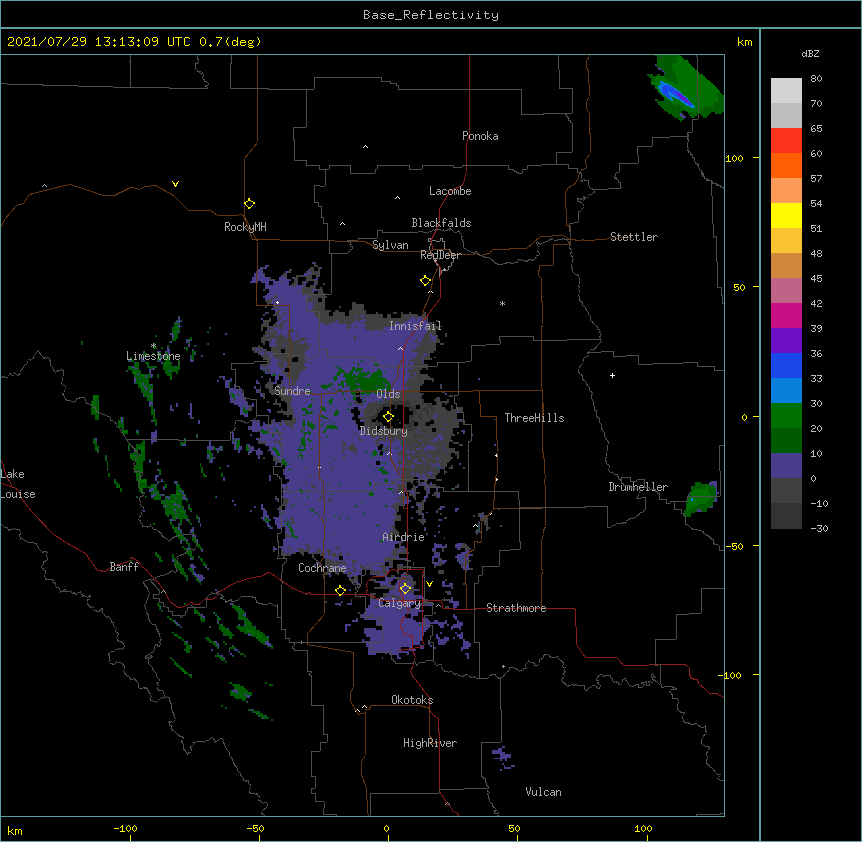
Task: Click the Base_Reflectivity title text
Action: point(431,15)
